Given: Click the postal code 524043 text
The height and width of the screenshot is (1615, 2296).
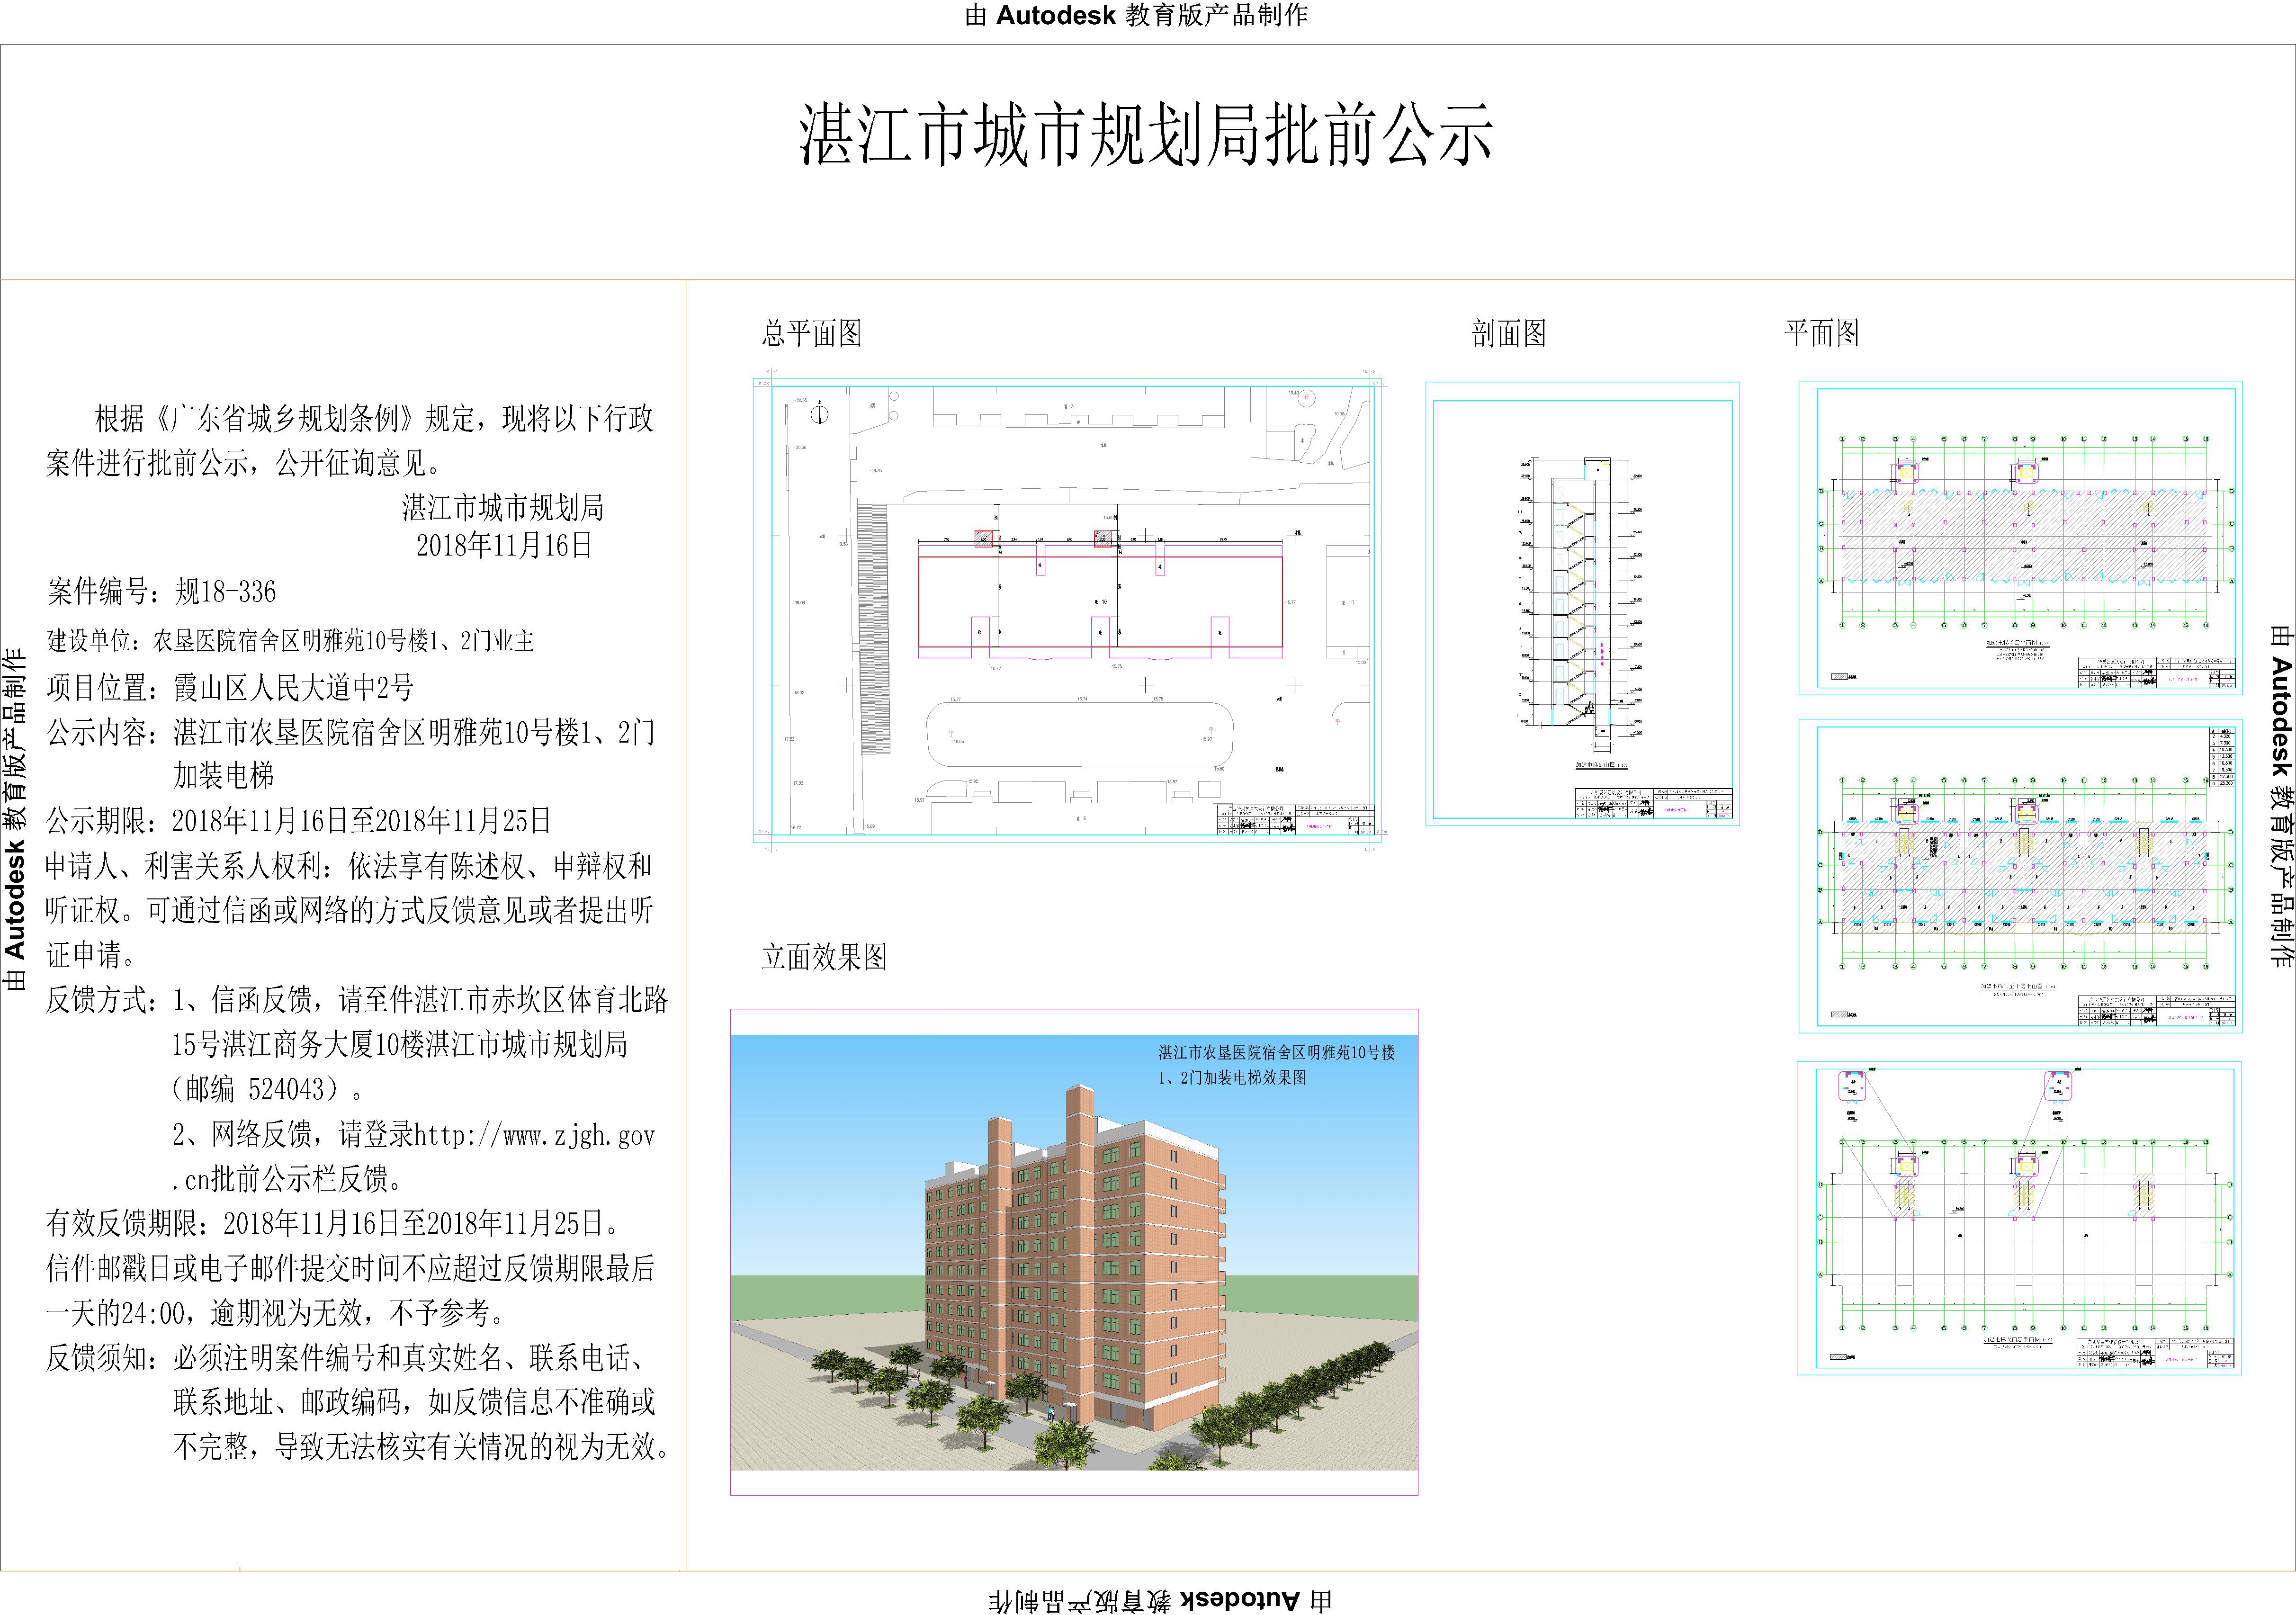Looking at the screenshot, I should coord(286,1089).
